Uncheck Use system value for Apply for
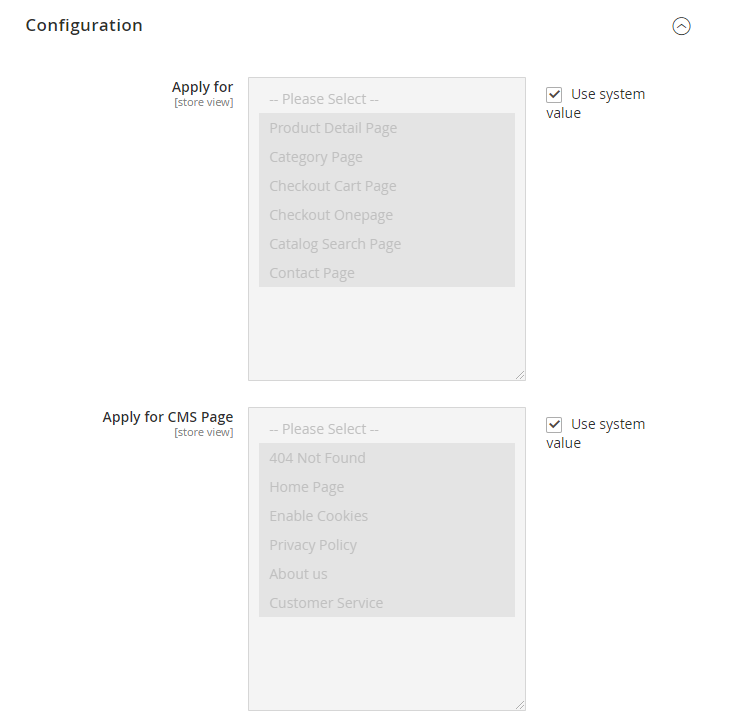 pos(554,95)
